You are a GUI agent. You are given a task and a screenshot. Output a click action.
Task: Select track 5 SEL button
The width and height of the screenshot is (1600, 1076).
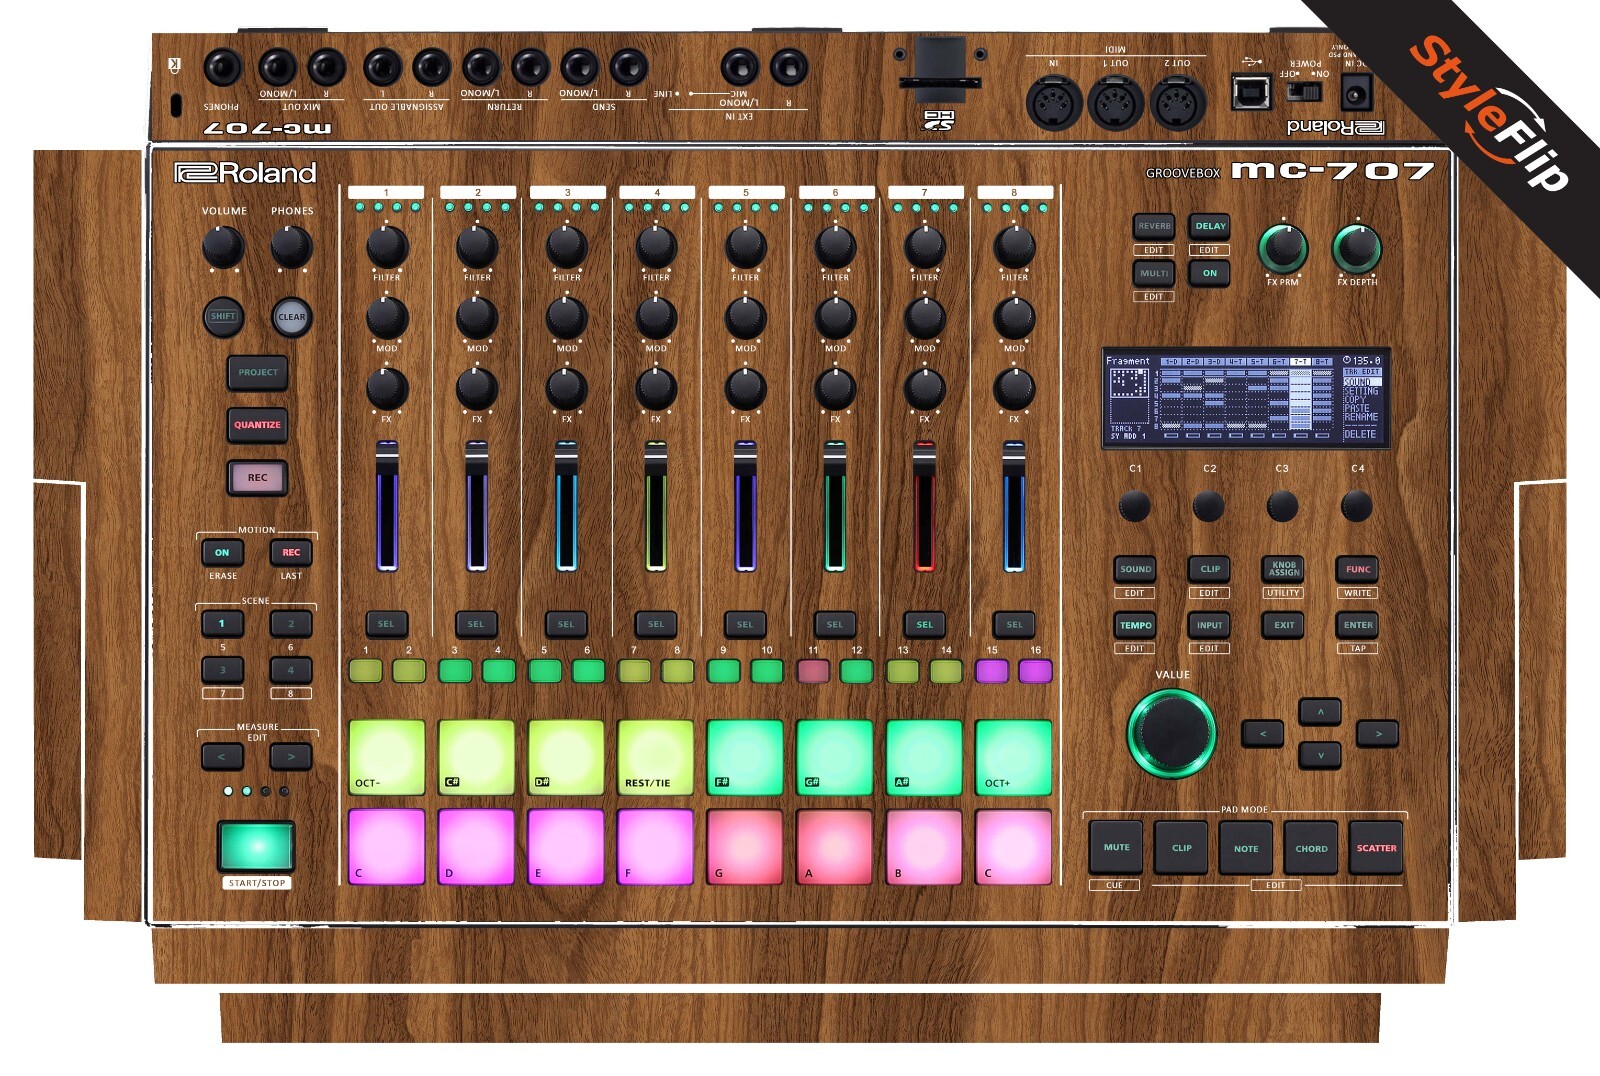click(x=745, y=624)
